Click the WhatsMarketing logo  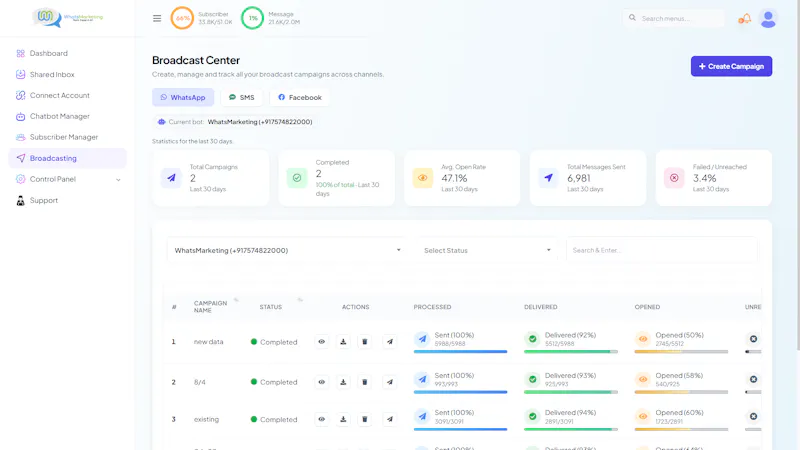67,17
